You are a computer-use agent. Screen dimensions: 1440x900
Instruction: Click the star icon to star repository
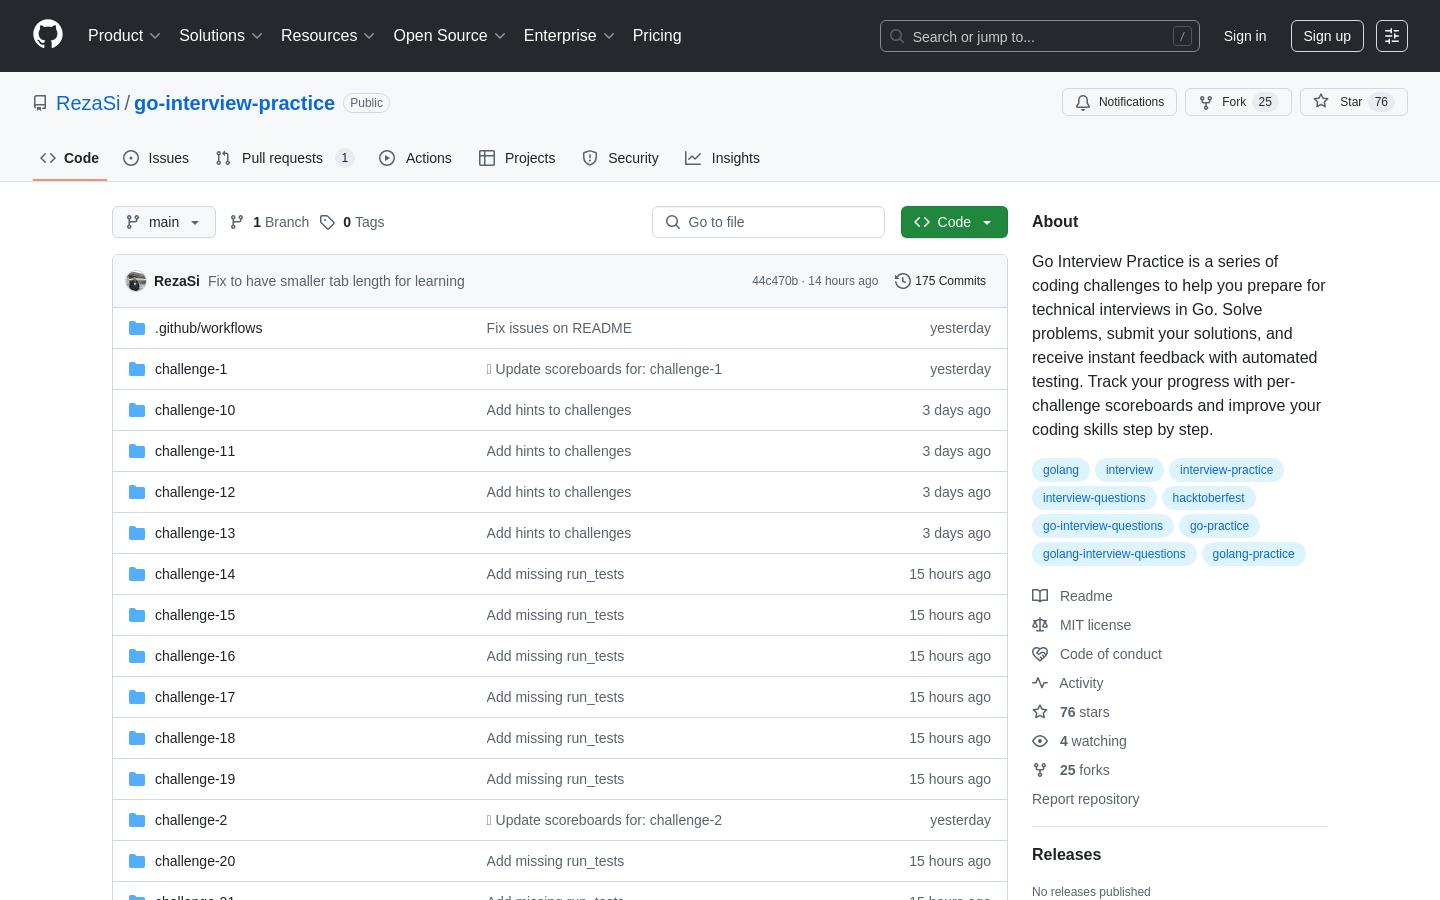(1321, 101)
